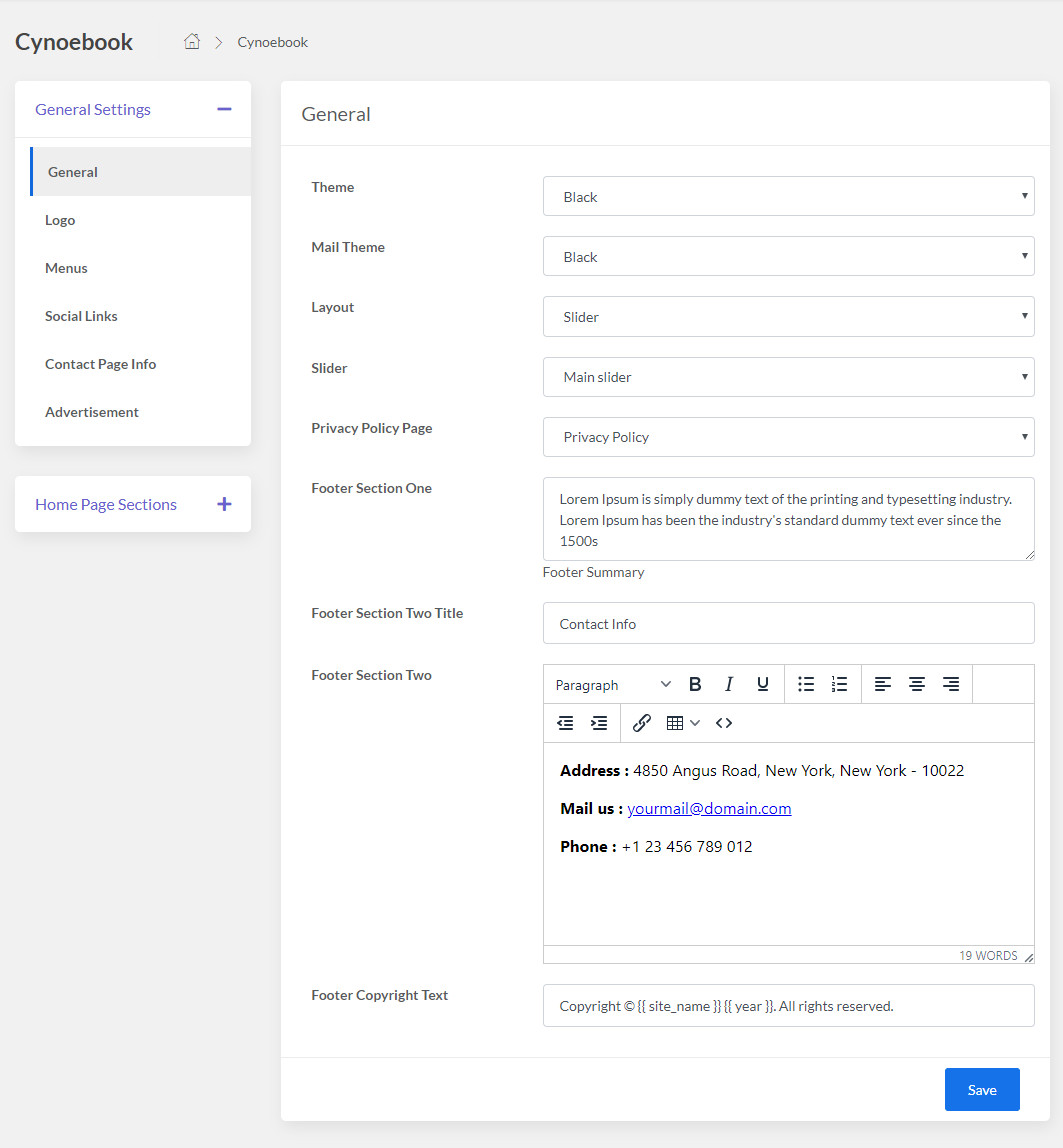Align editor text to center

point(916,684)
